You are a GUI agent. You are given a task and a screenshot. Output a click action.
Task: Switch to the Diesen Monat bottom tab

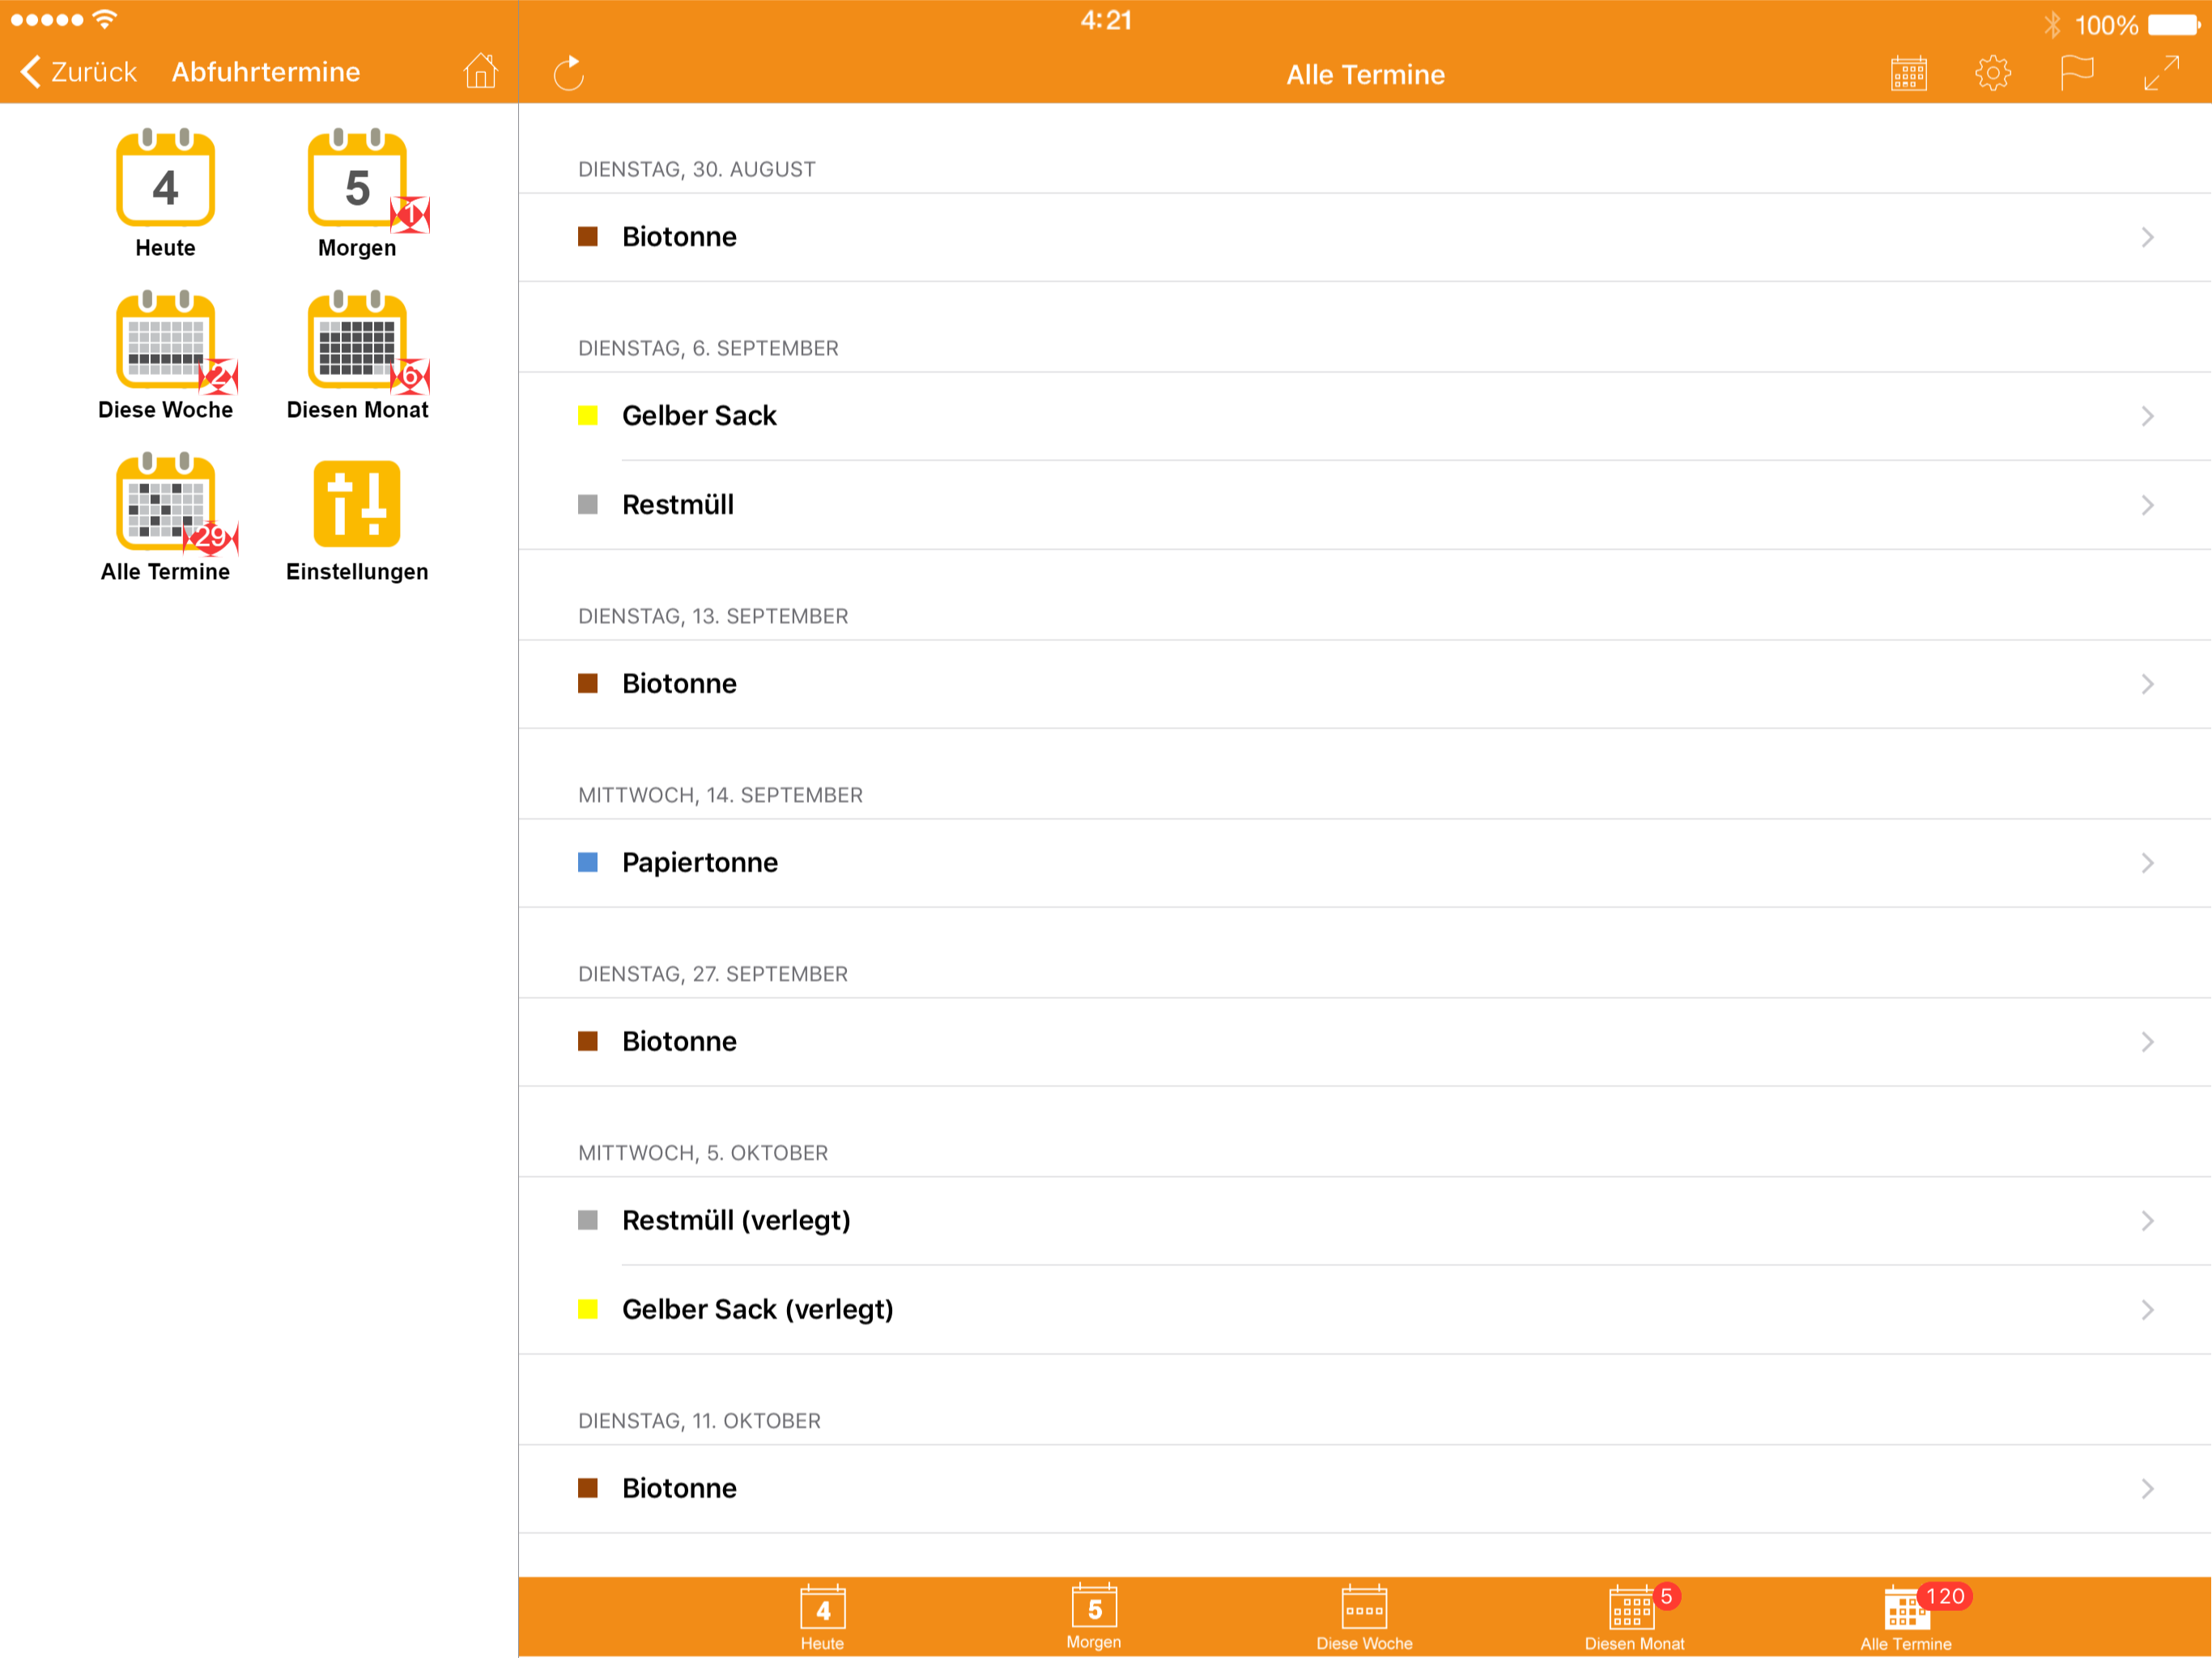click(1635, 1617)
